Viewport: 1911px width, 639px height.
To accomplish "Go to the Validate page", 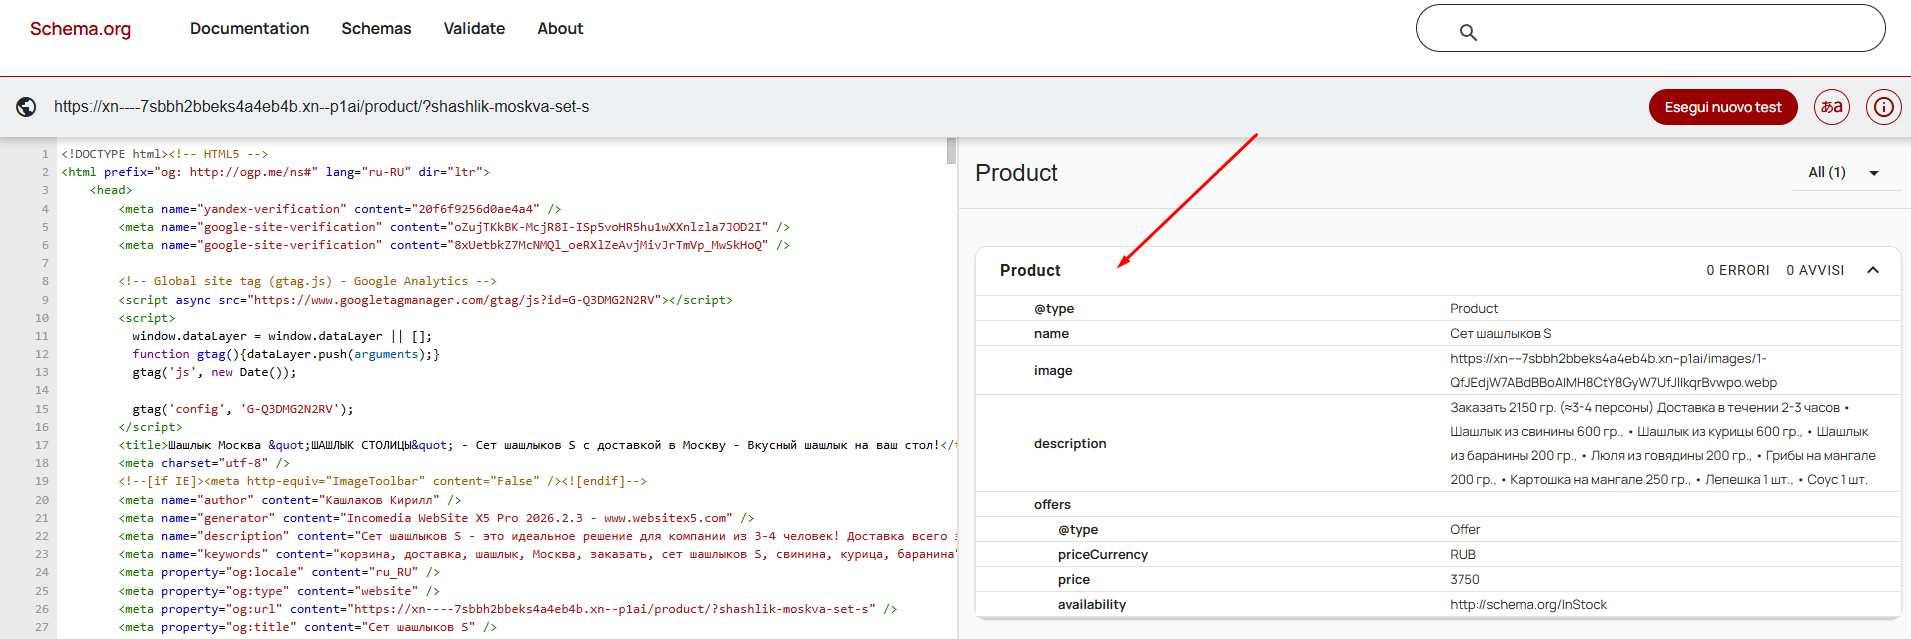I will tap(474, 29).
